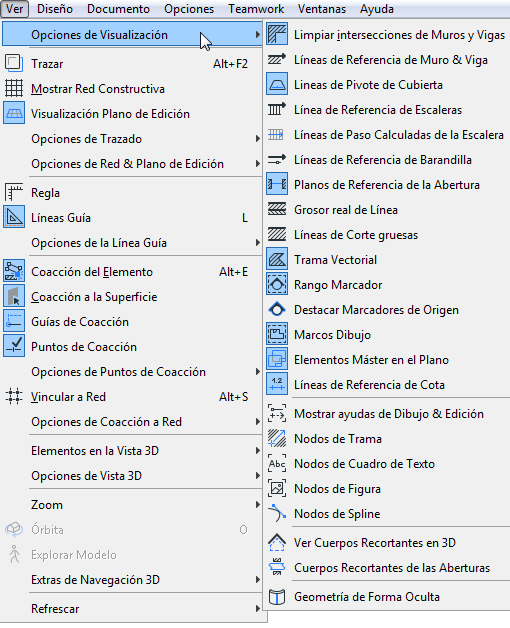
Task: Click the Nodos de Spline icon
Action: pos(277,513)
